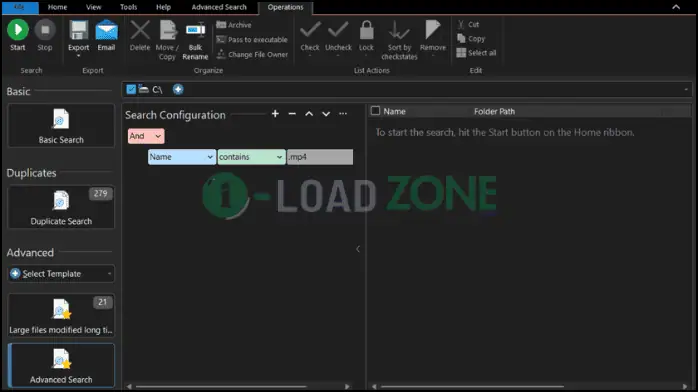Click Select all in Edit group
This screenshot has height=392, width=698.
(x=476, y=53)
